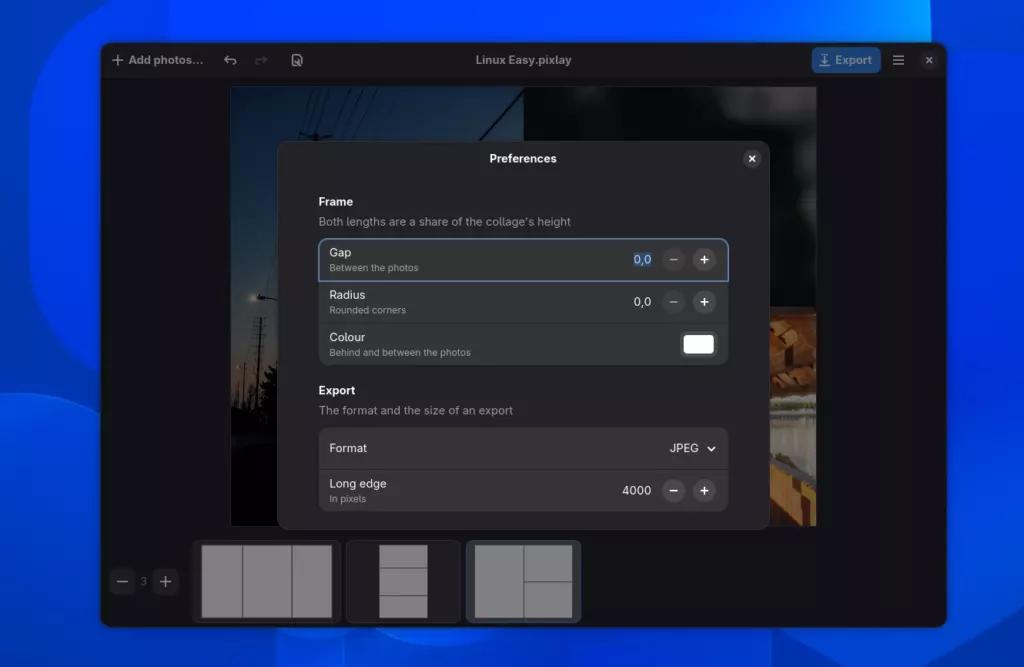Increase the Long edge pixel value
The height and width of the screenshot is (667, 1024).
[704, 491]
